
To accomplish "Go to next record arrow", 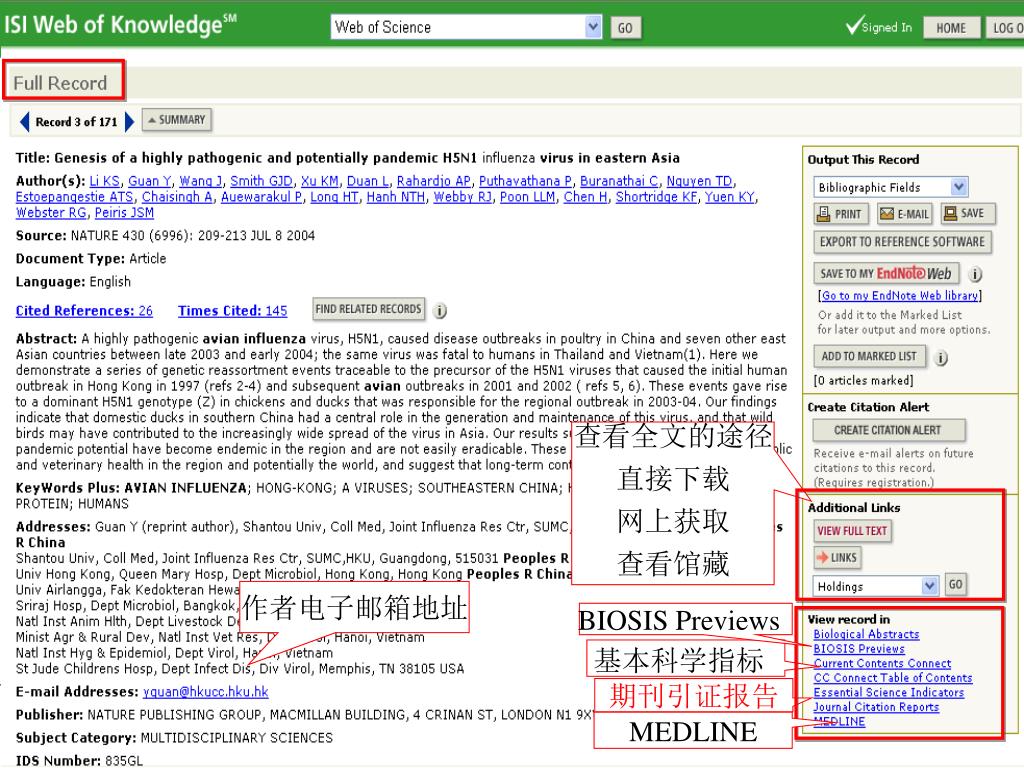I will tap(129, 121).
